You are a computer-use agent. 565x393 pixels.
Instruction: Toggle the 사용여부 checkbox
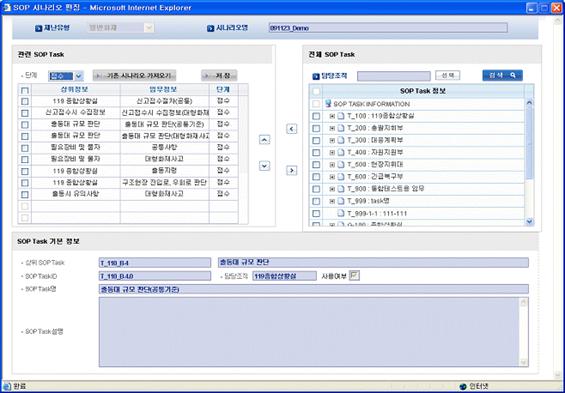(355, 276)
